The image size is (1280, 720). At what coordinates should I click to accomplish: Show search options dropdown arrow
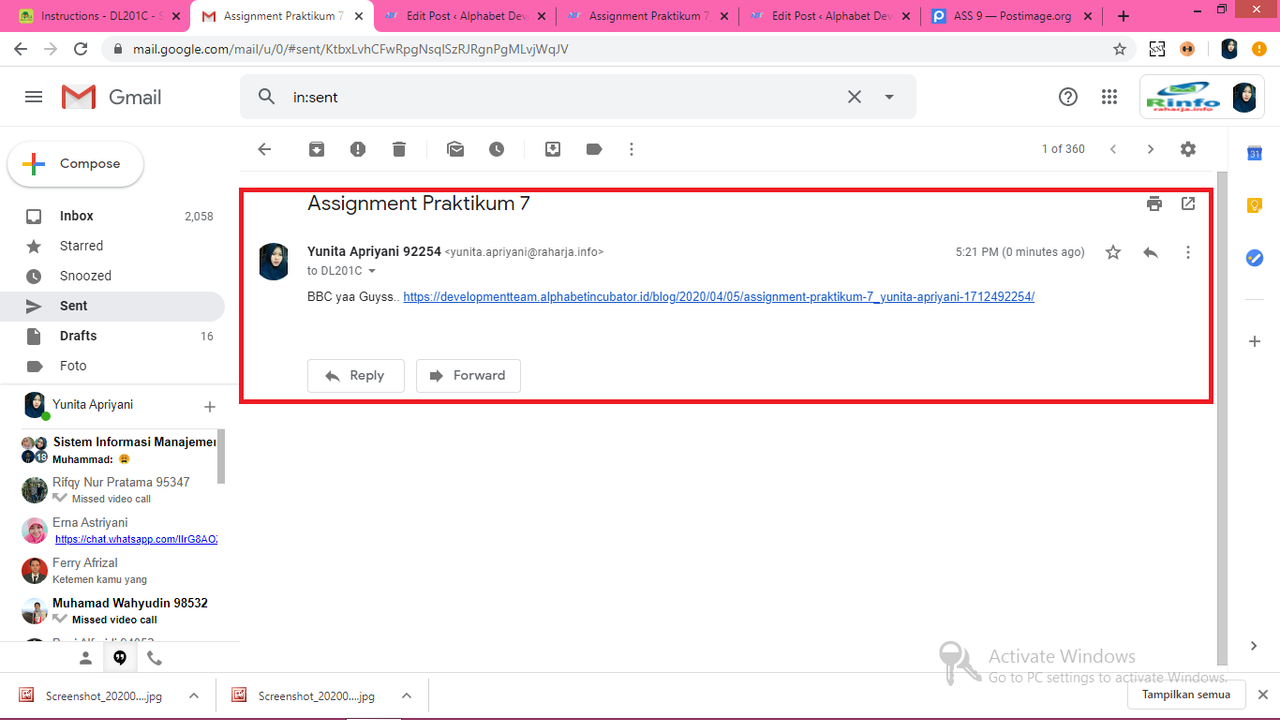tap(889, 97)
